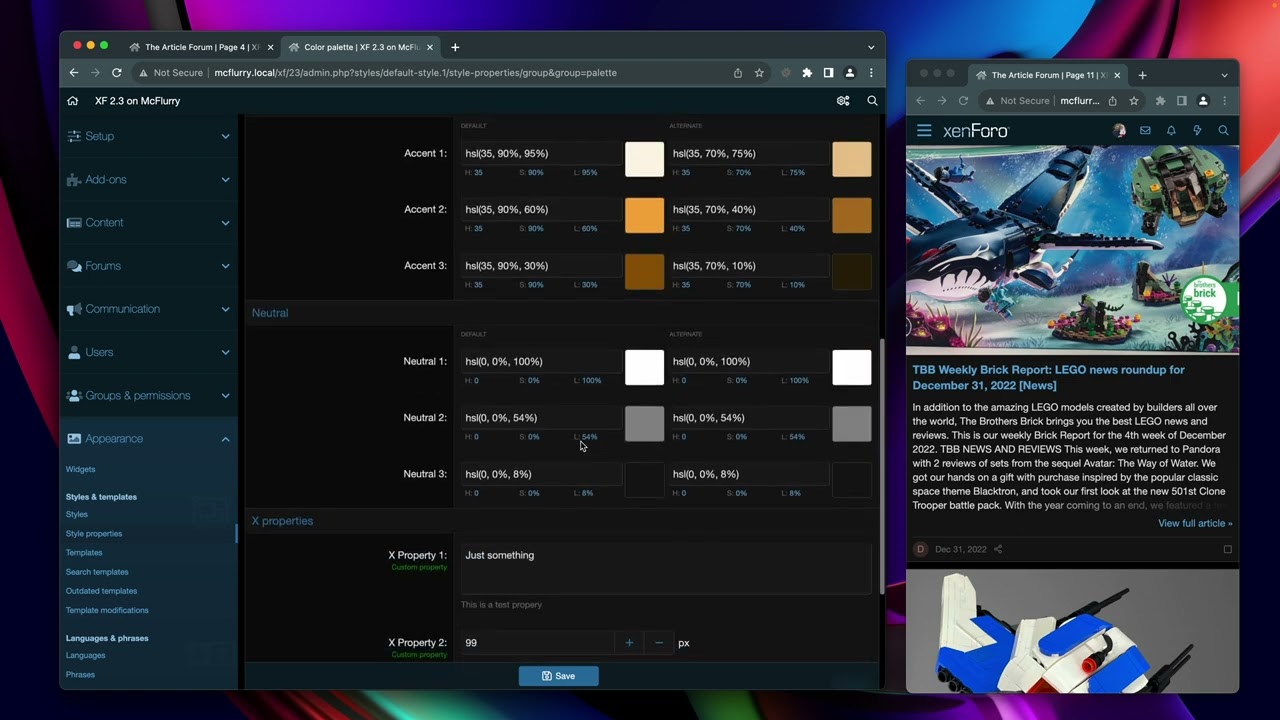This screenshot has width=1280, height=720.
Task: Reload the Article Forum page in right window
Action: click(x=963, y=101)
